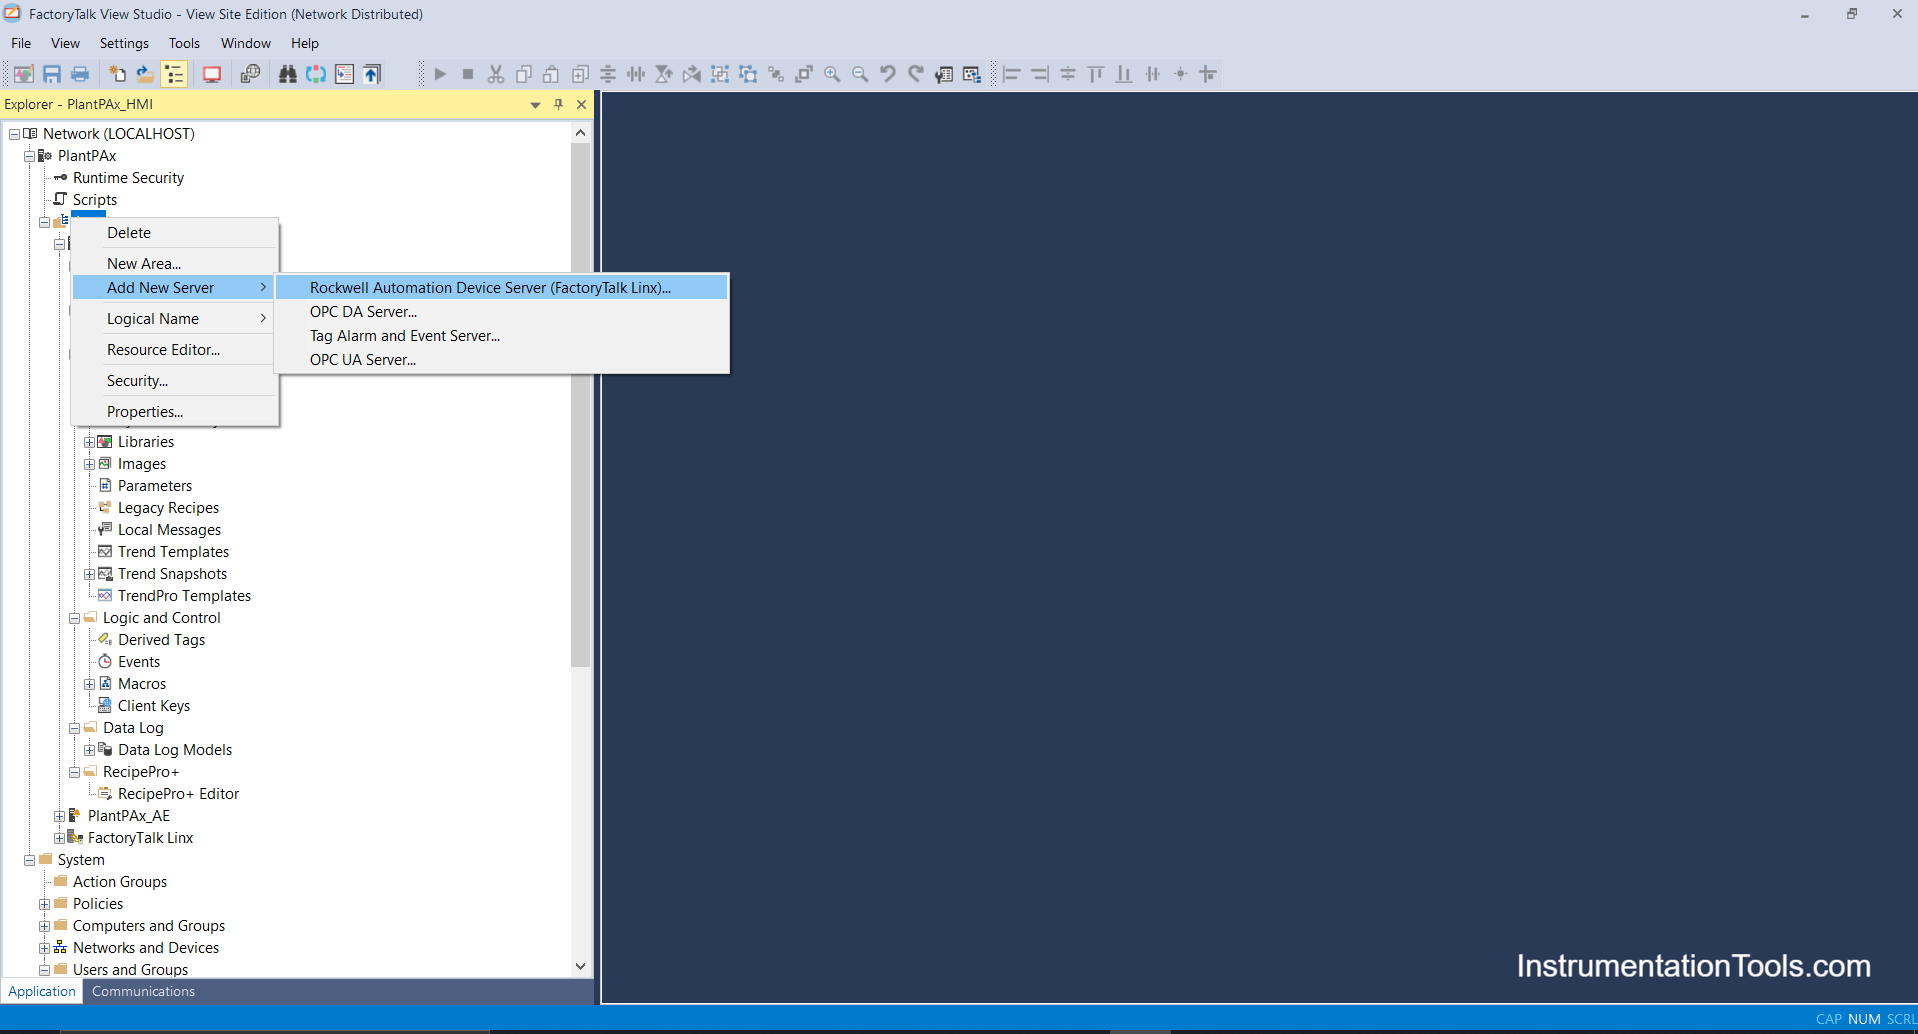
Task: Click the Explorer scrollbar down arrow
Action: pyautogui.click(x=580, y=966)
